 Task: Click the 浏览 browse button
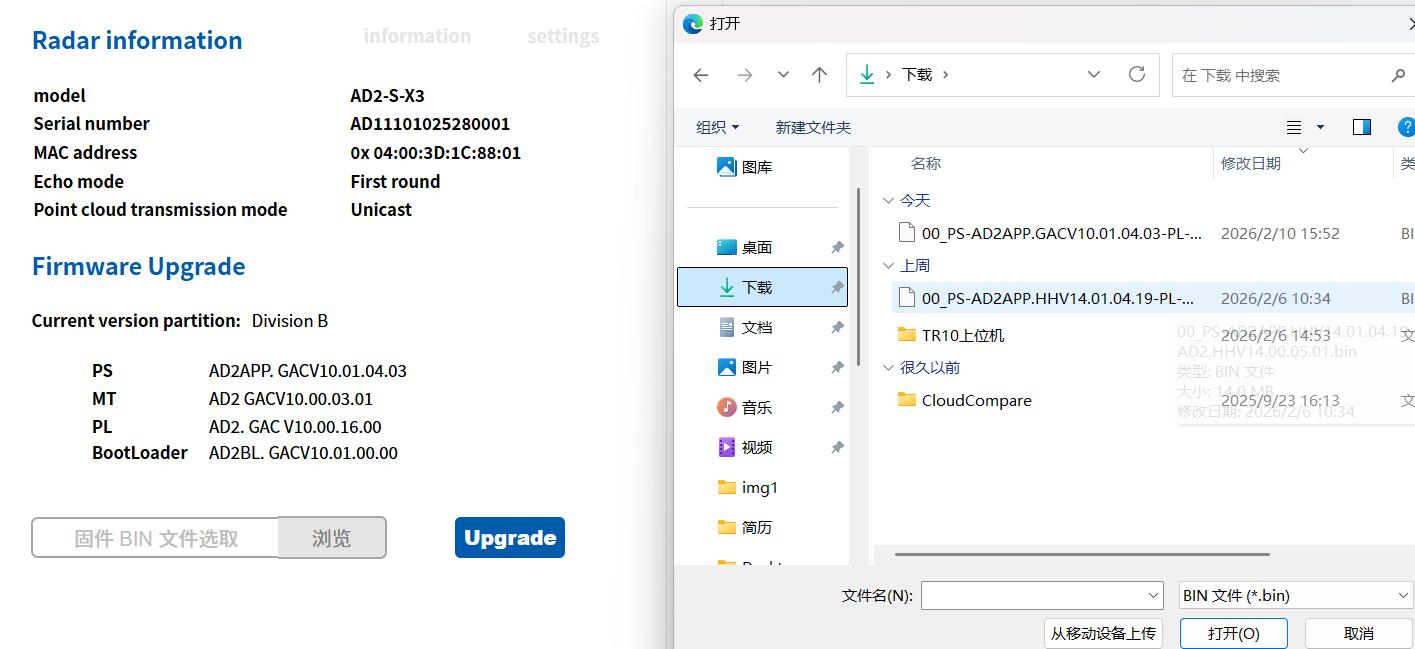[332, 538]
